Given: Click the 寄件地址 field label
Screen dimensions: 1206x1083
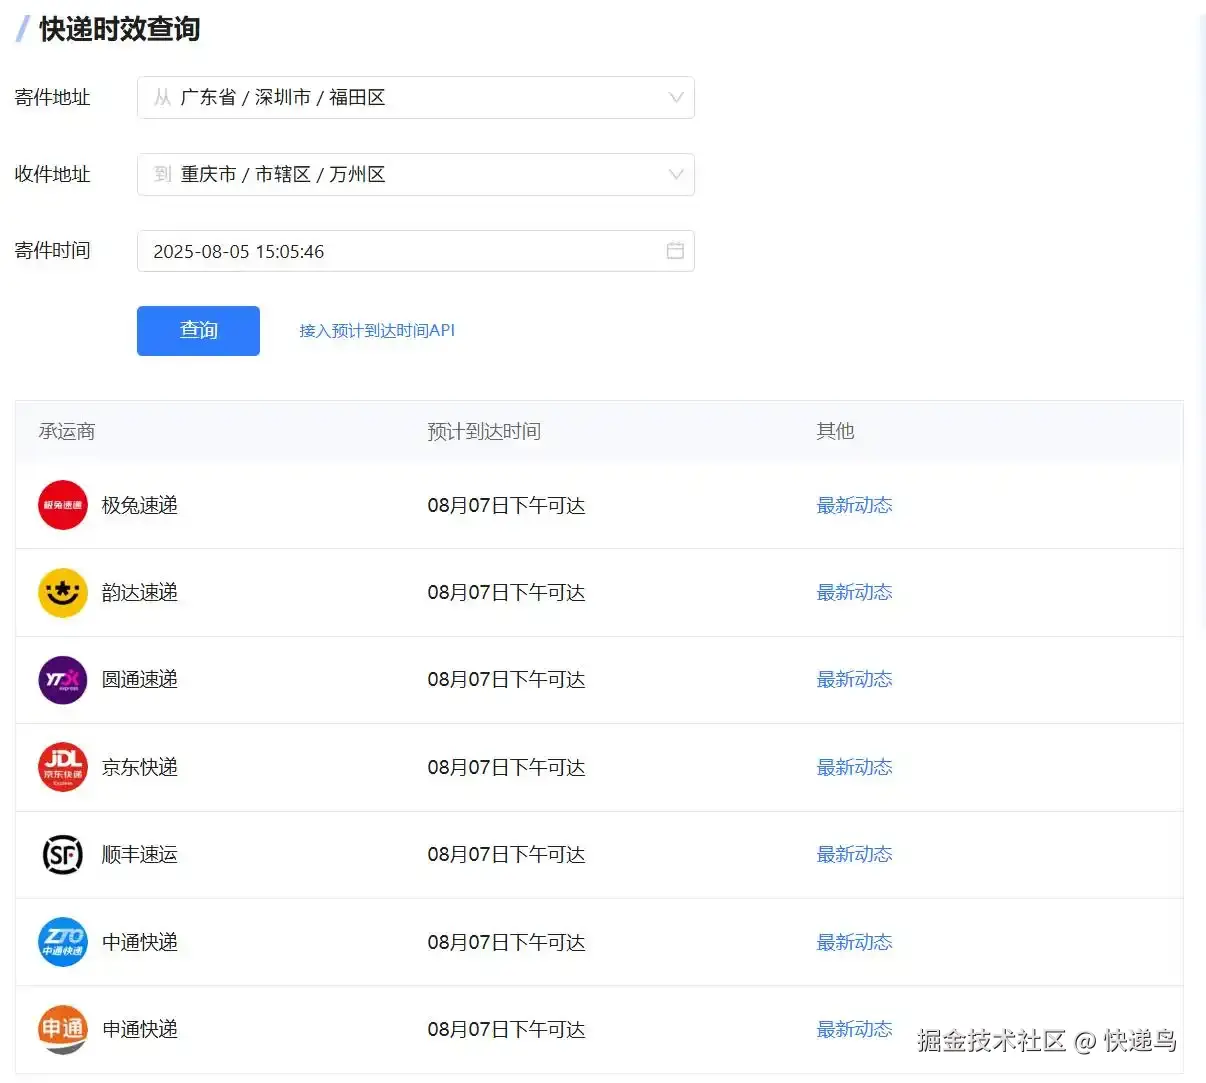Looking at the screenshot, I should (x=52, y=97).
